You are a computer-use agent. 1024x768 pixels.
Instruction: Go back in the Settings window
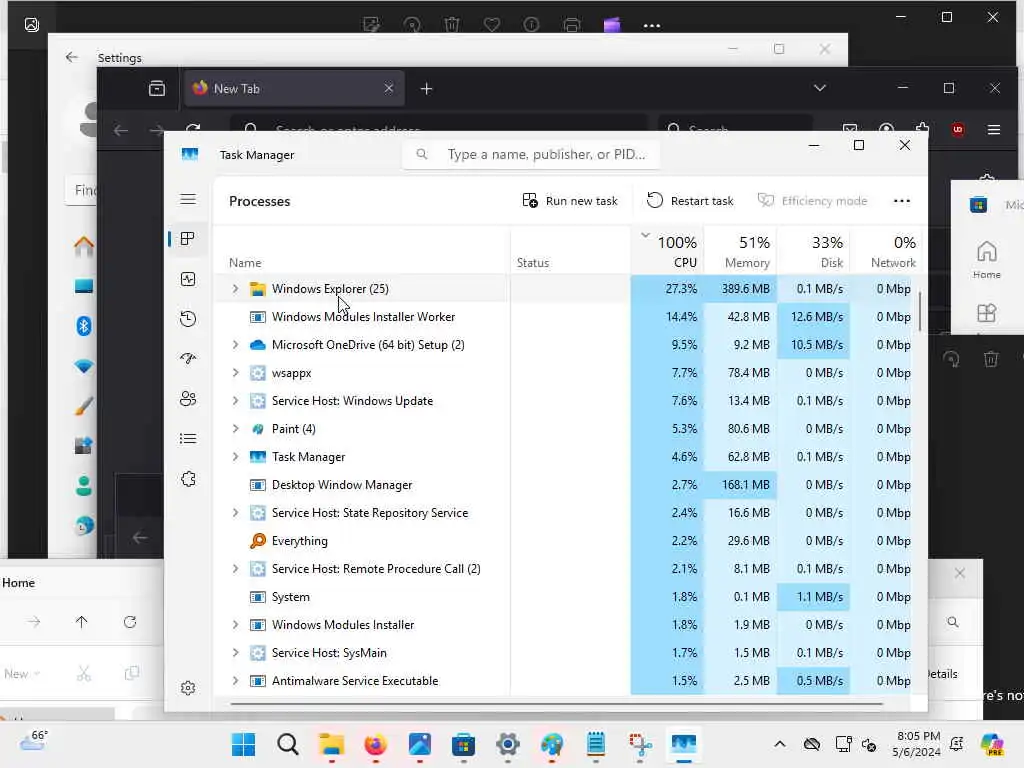(x=72, y=57)
